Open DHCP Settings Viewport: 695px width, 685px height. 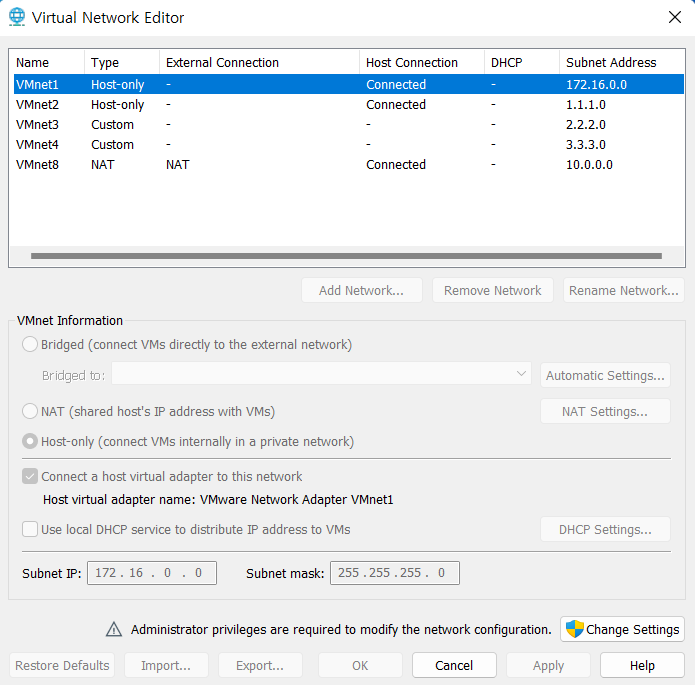tap(605, 529)
